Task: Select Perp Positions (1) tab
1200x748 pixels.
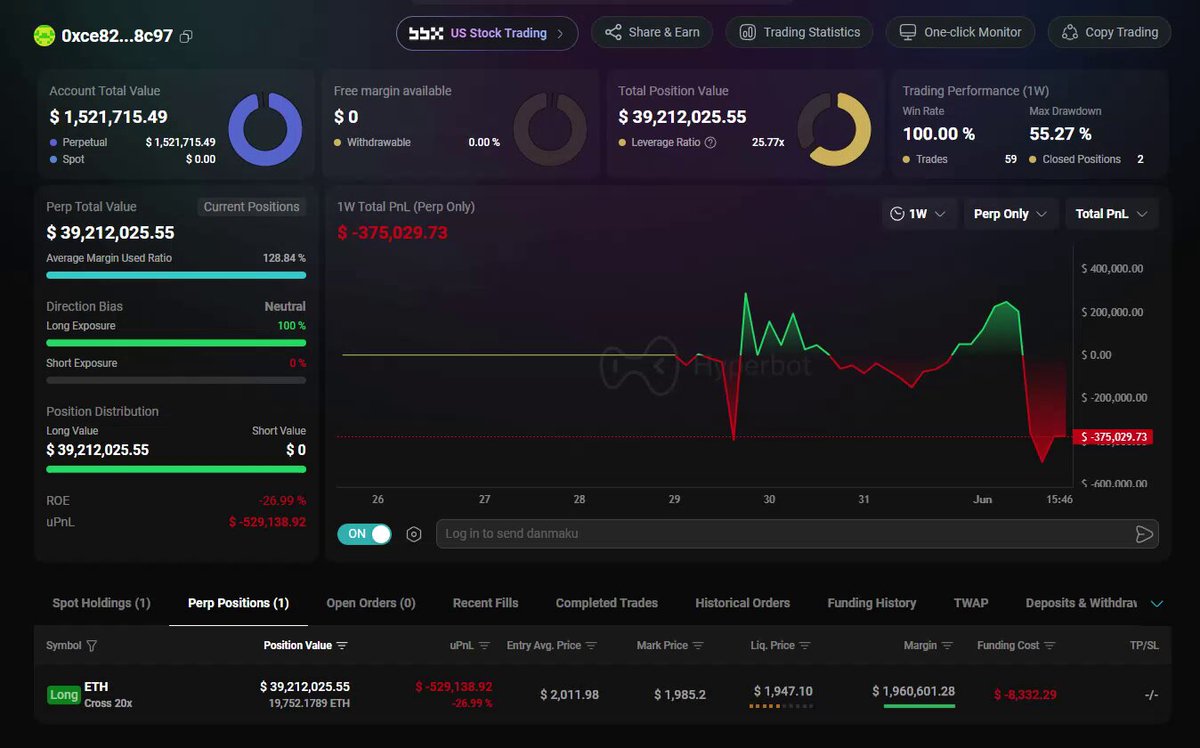Action: pos(238,603)
